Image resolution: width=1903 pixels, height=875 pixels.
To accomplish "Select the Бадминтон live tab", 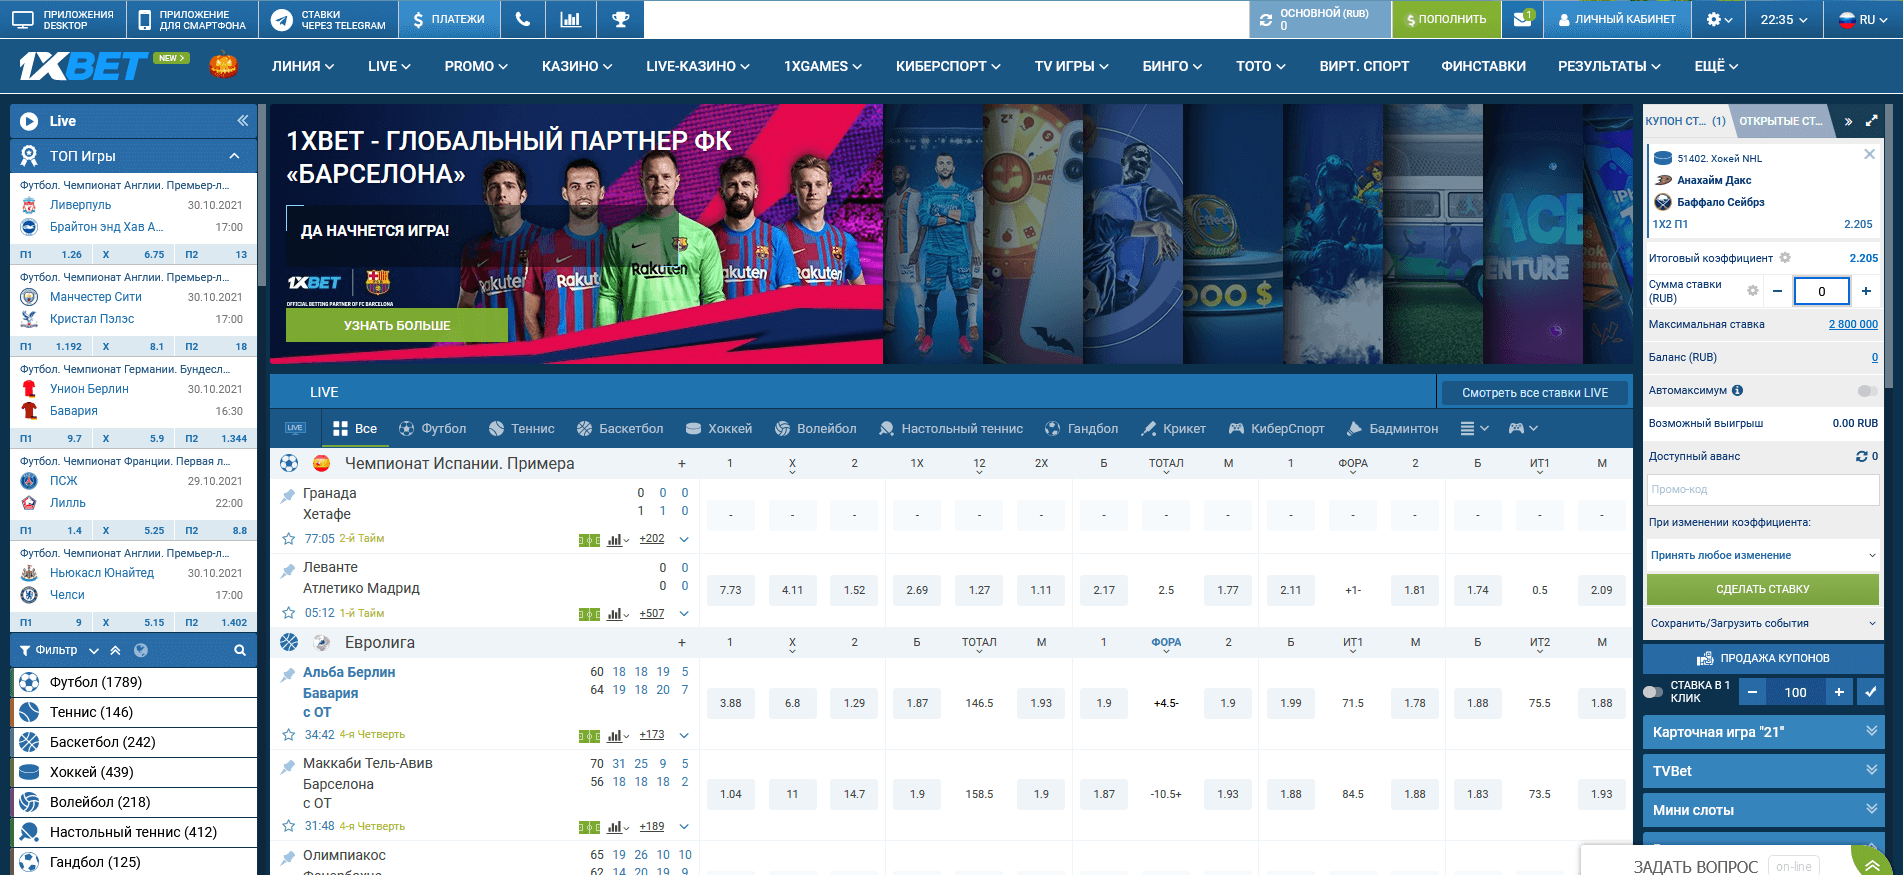I will pos(1392,428).
